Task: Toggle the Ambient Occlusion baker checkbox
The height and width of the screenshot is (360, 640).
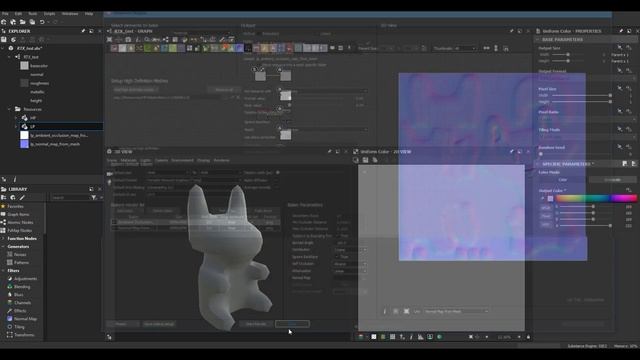Action: 114,222
